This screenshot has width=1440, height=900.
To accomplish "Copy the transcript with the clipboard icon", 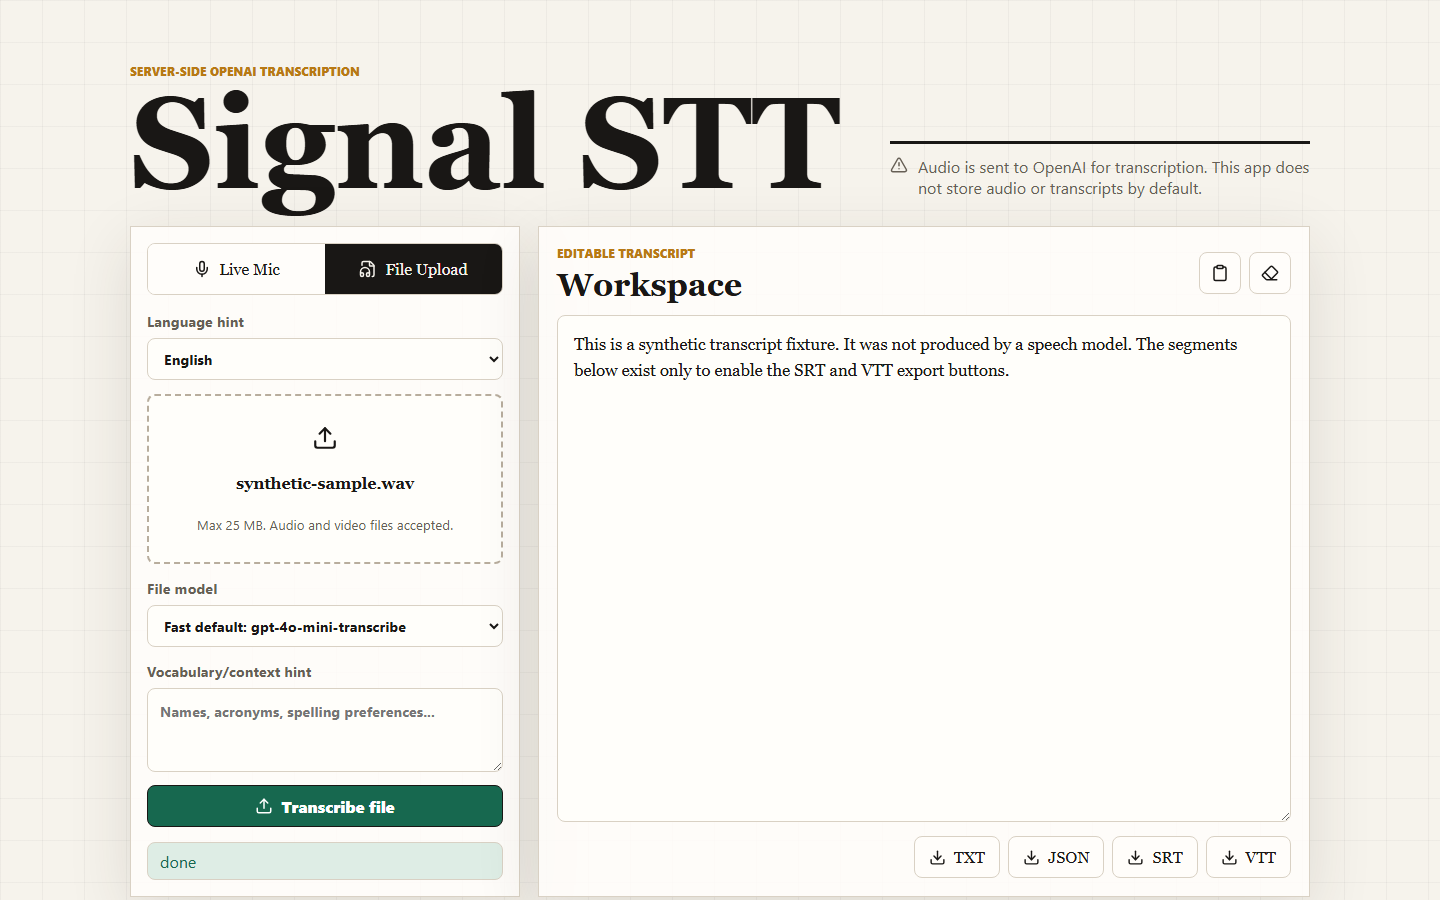I will coord(1220,273).
